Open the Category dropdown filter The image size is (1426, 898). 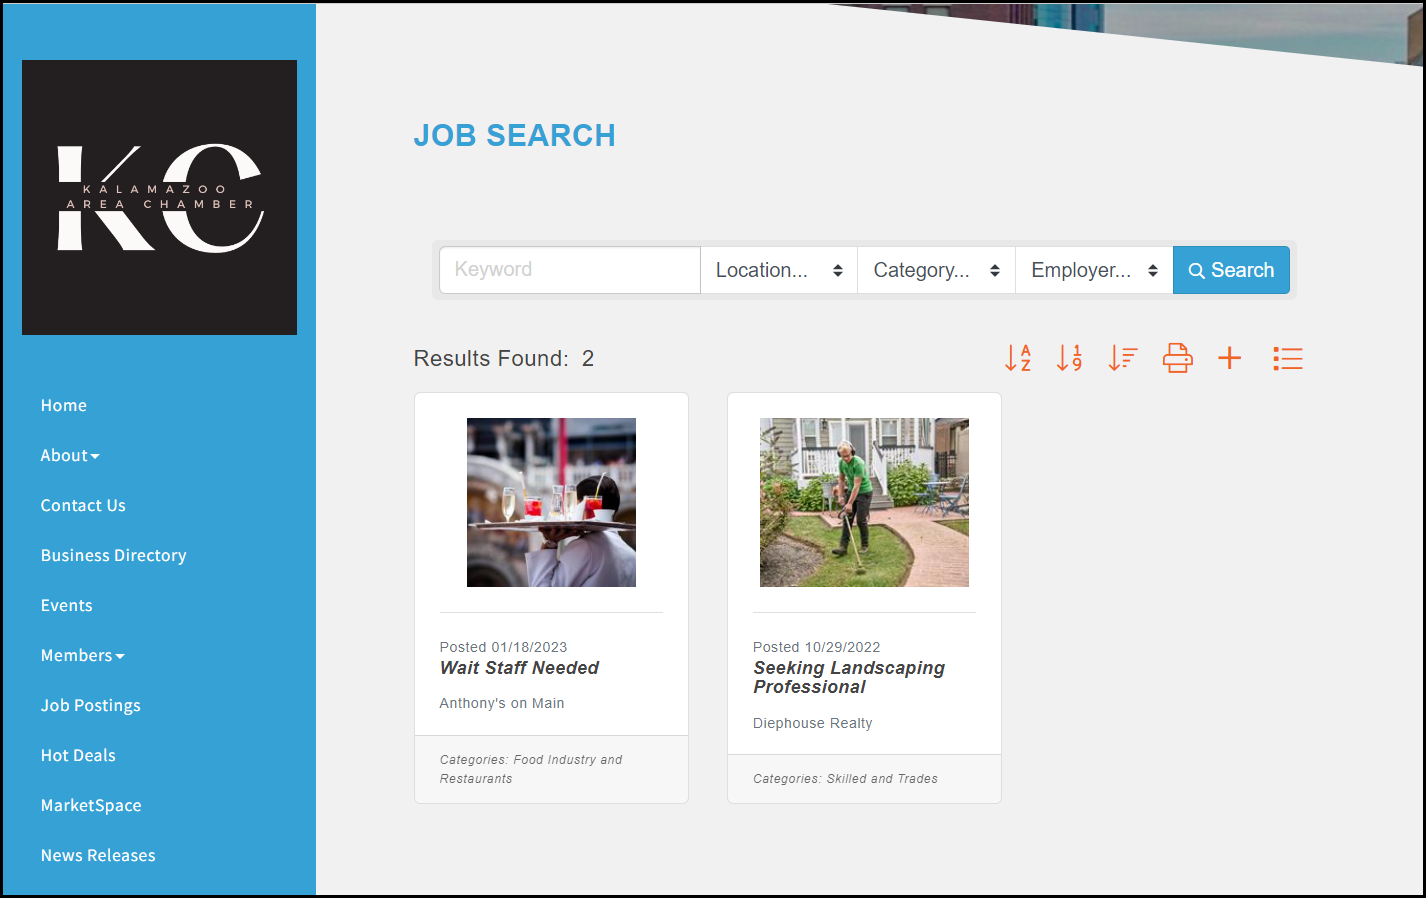[x=937, y=270]
